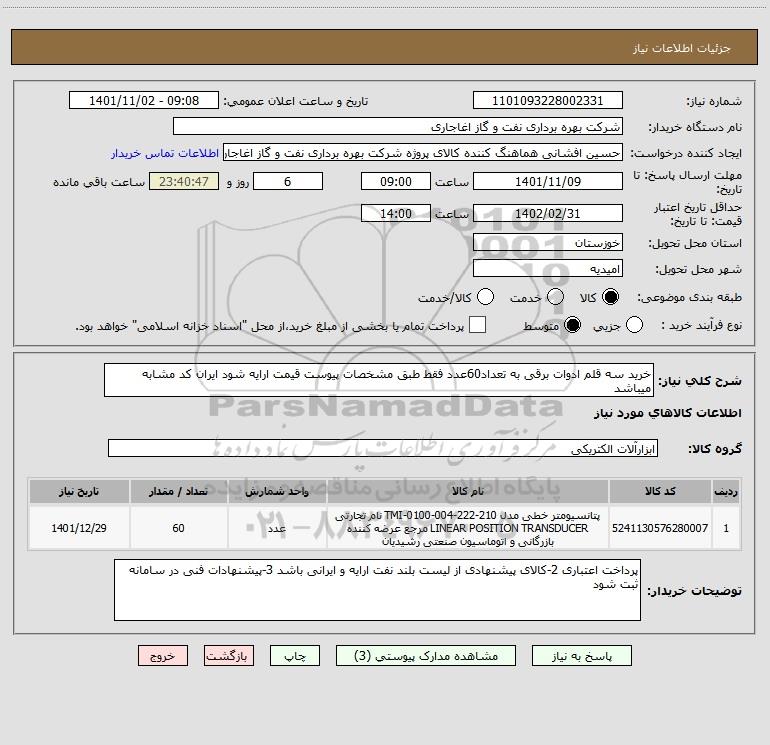Viewport: 770px width, 745px height.
Task: Select the متوسط purchase type radio
Action: [572, 325]
